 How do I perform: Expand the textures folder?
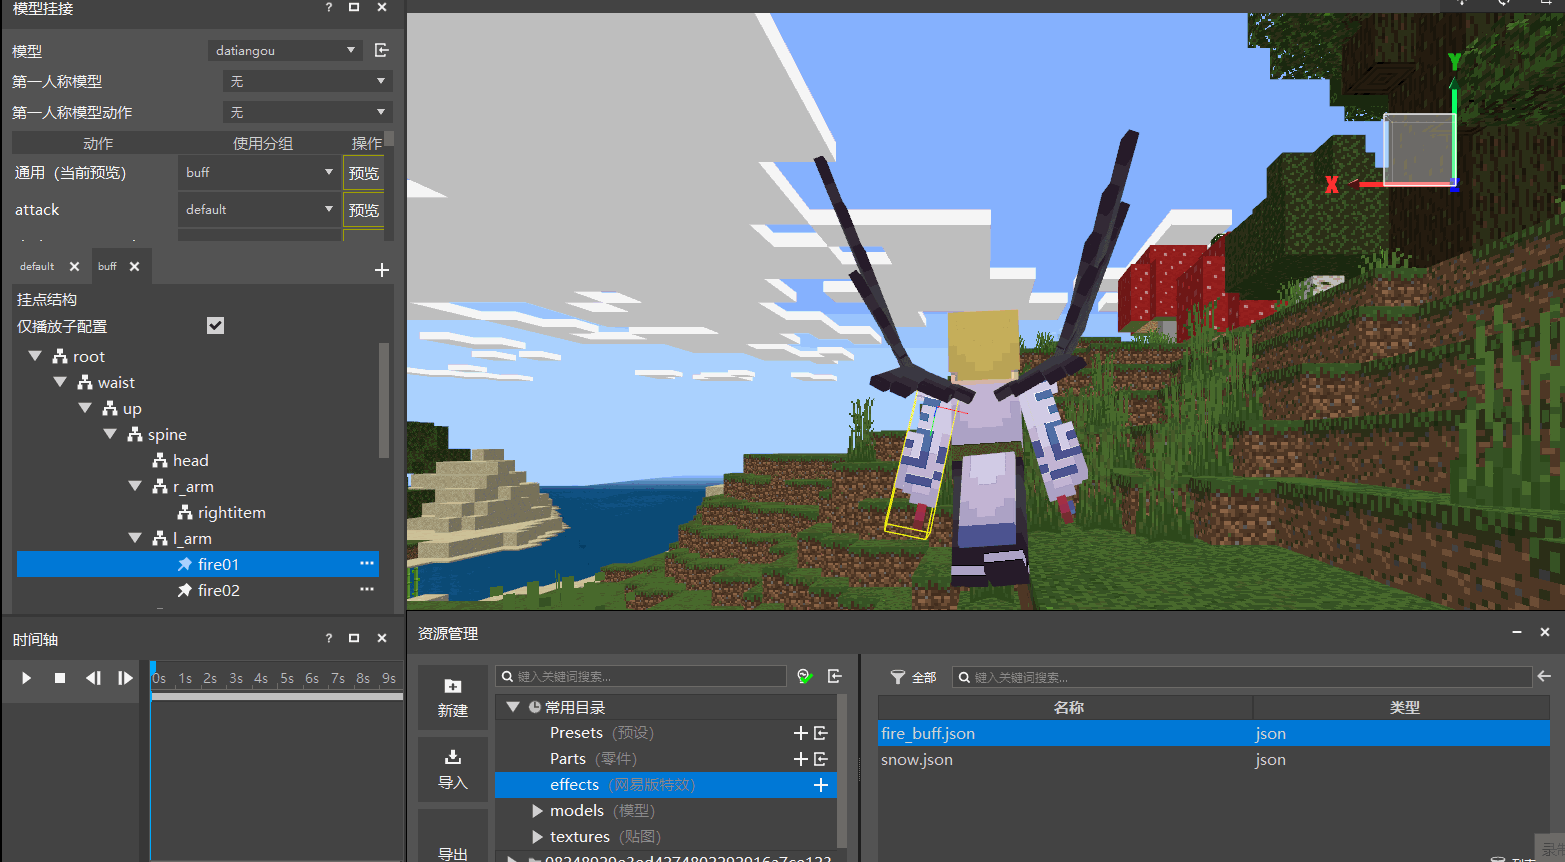(x=537, y=837)
